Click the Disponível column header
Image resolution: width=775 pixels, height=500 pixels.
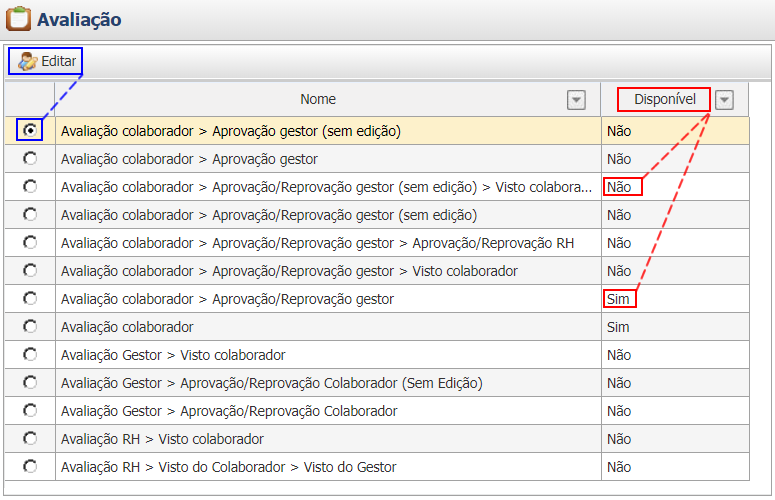pyautogui.click(x=663, y=99)
